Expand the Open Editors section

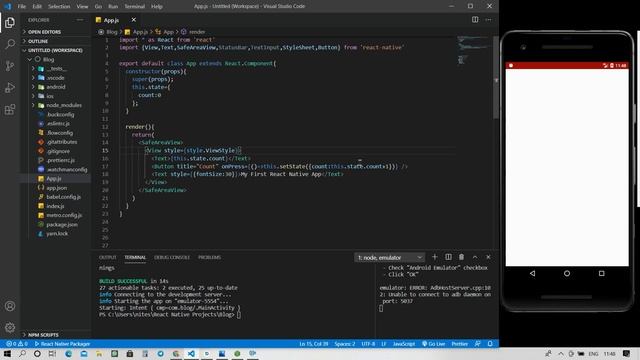coord(55,32)
